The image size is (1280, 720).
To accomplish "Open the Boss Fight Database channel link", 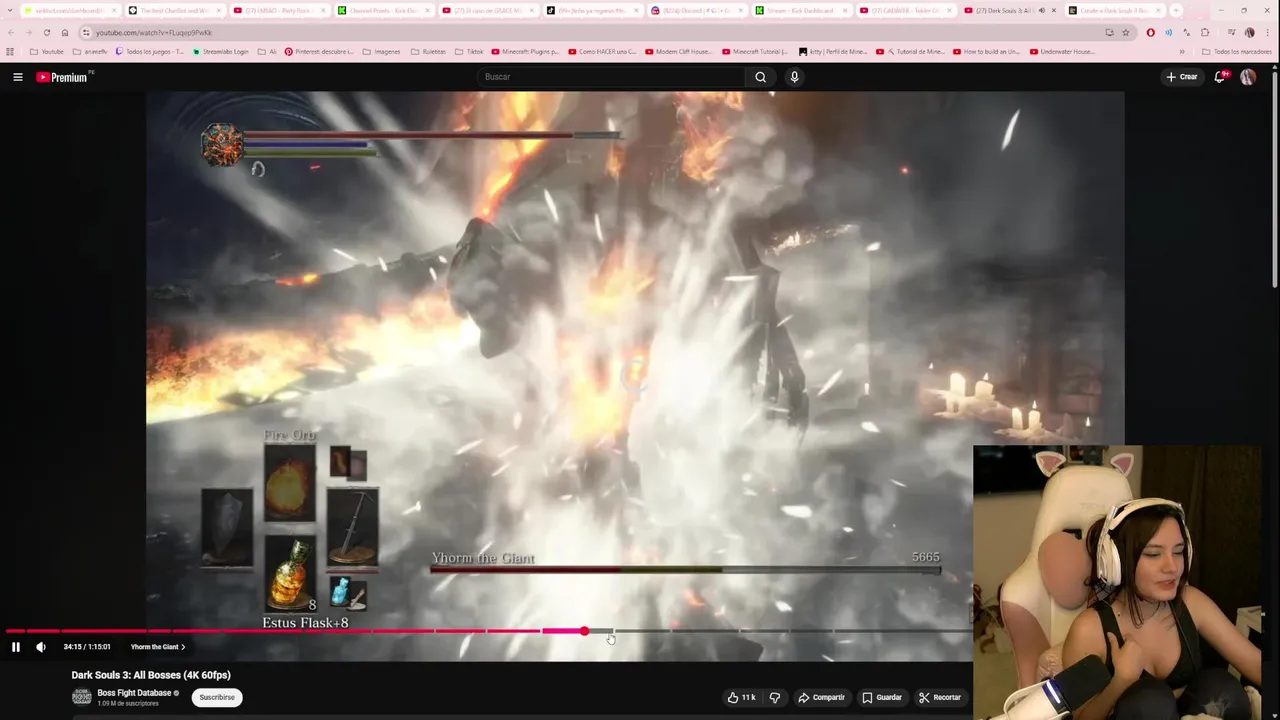I will [134, 693].
